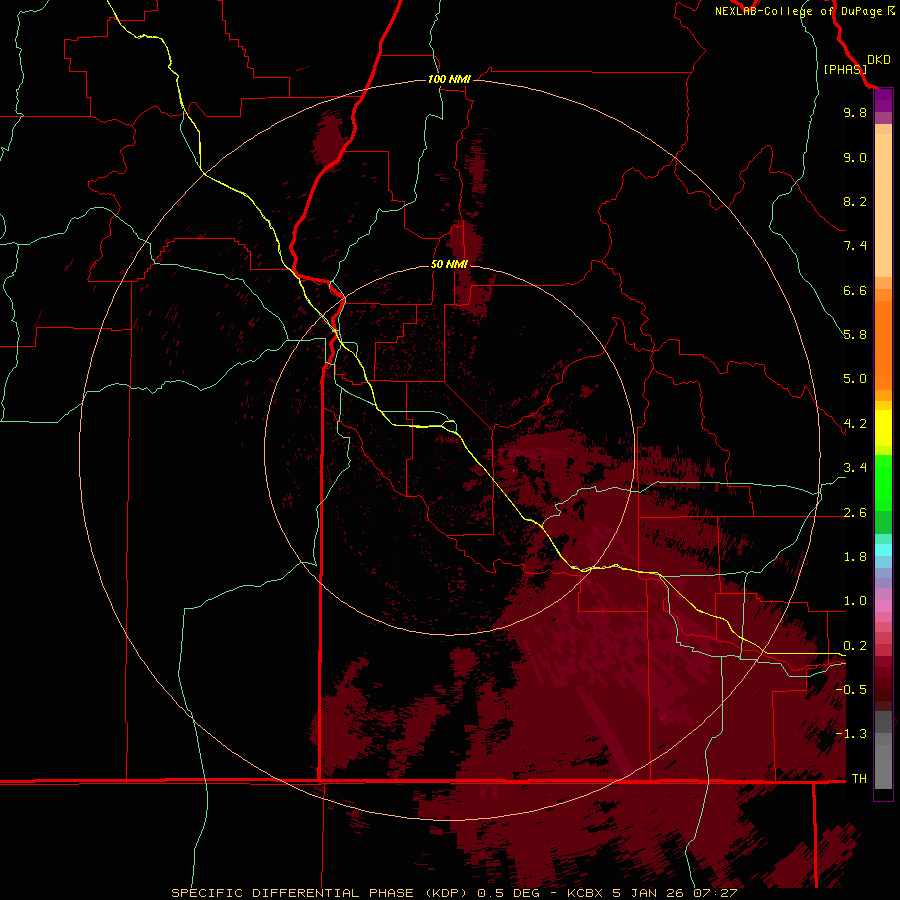
Task: Click the 5.0 scale label
Action: click(855, 379)
